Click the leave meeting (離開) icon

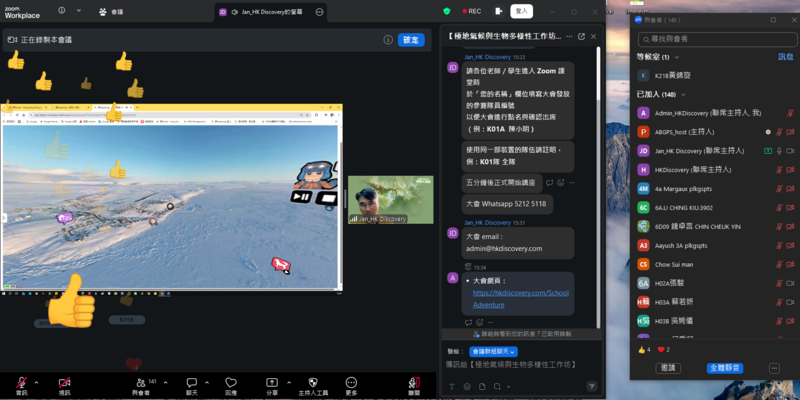414,382
